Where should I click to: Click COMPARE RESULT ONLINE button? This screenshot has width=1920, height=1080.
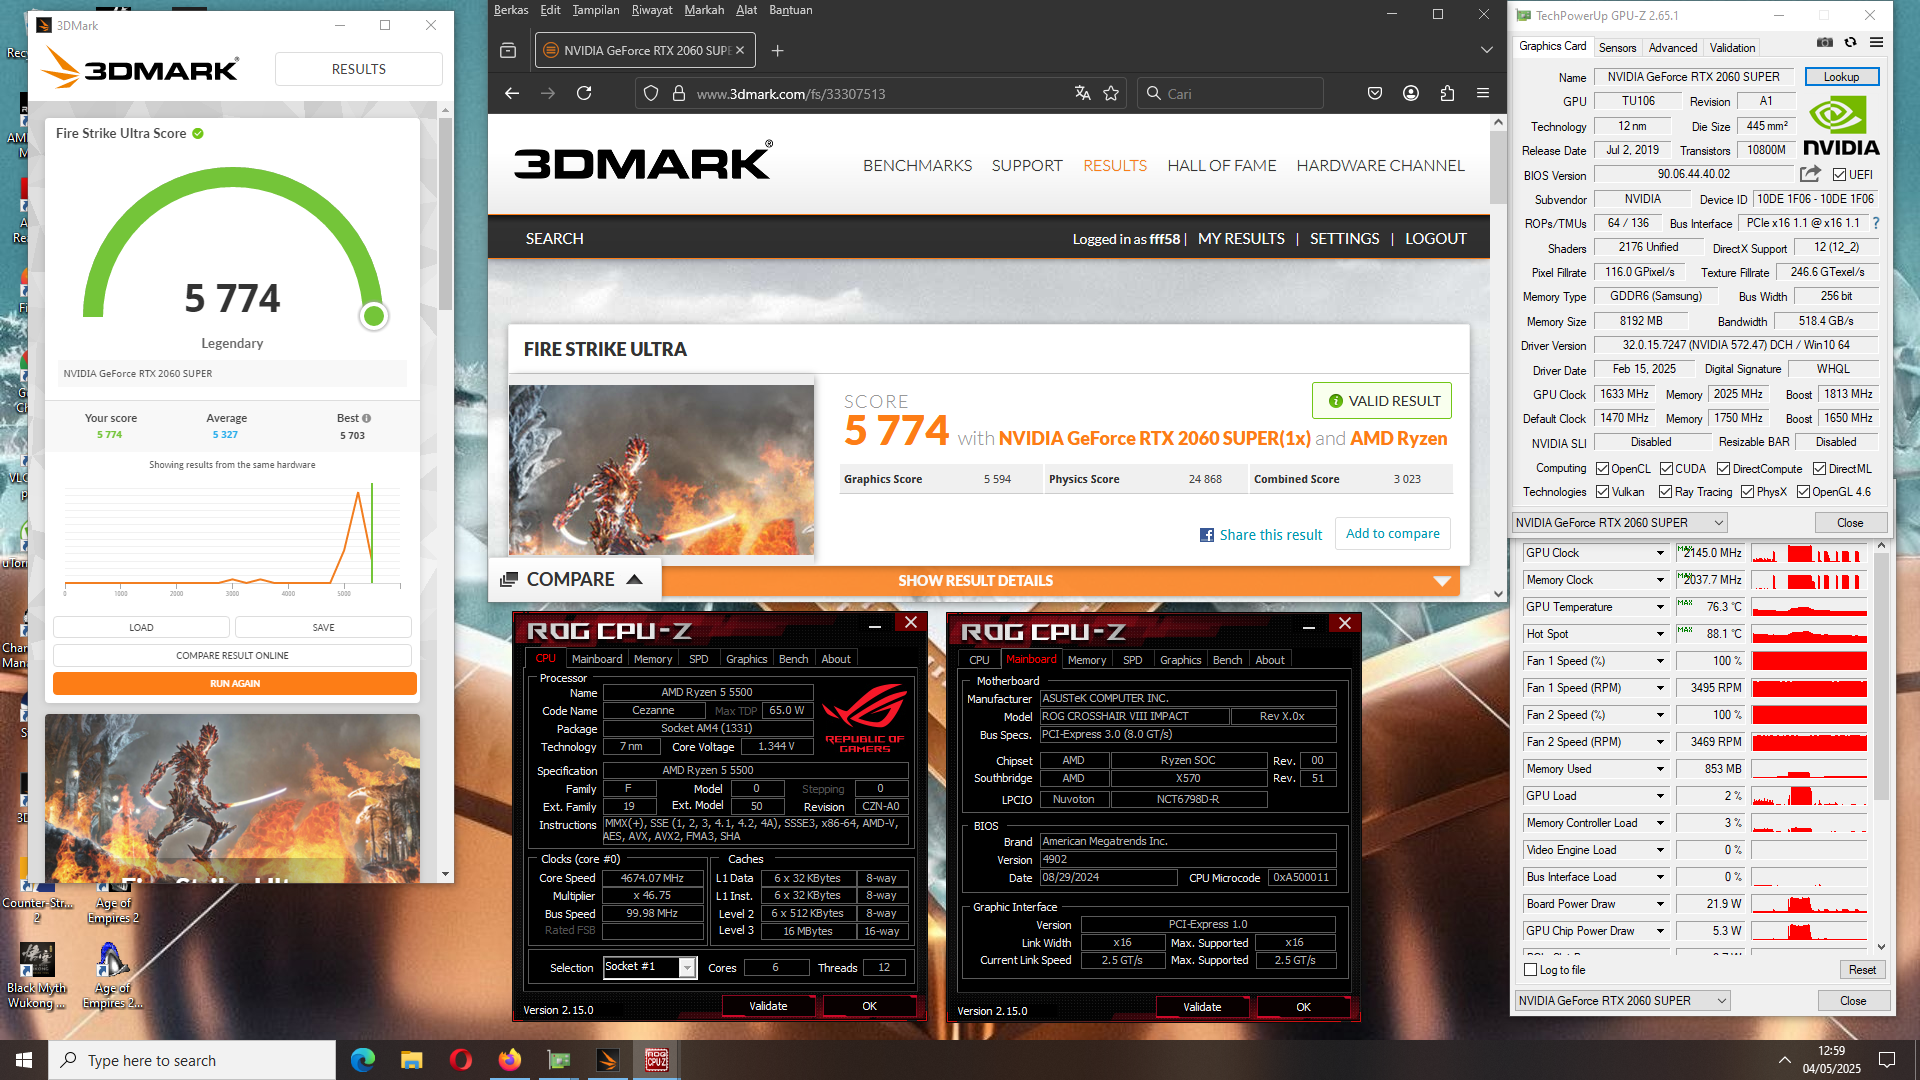point(232,656)
